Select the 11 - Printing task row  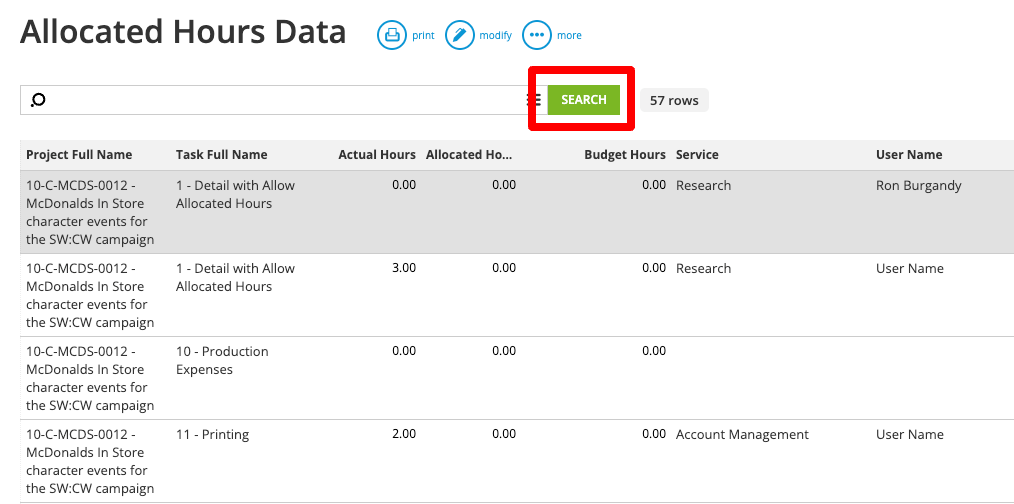(x=517, y=461)
